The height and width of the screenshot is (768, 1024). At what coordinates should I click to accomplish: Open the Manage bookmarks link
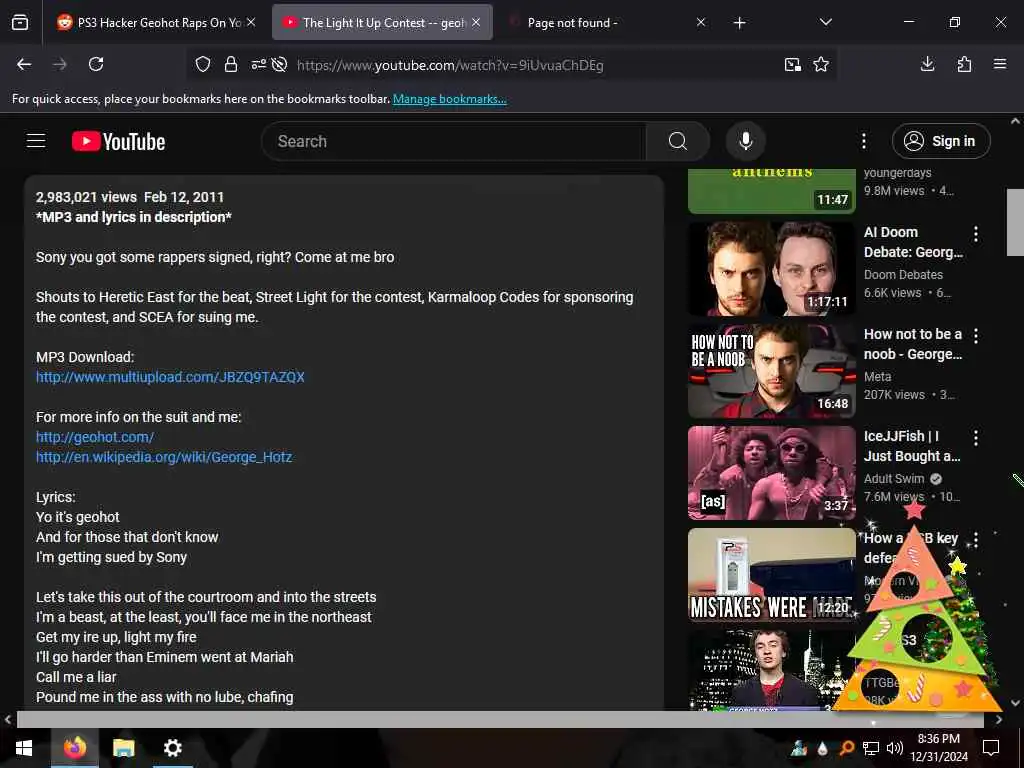pyautogui.click(x=449, y=99)
